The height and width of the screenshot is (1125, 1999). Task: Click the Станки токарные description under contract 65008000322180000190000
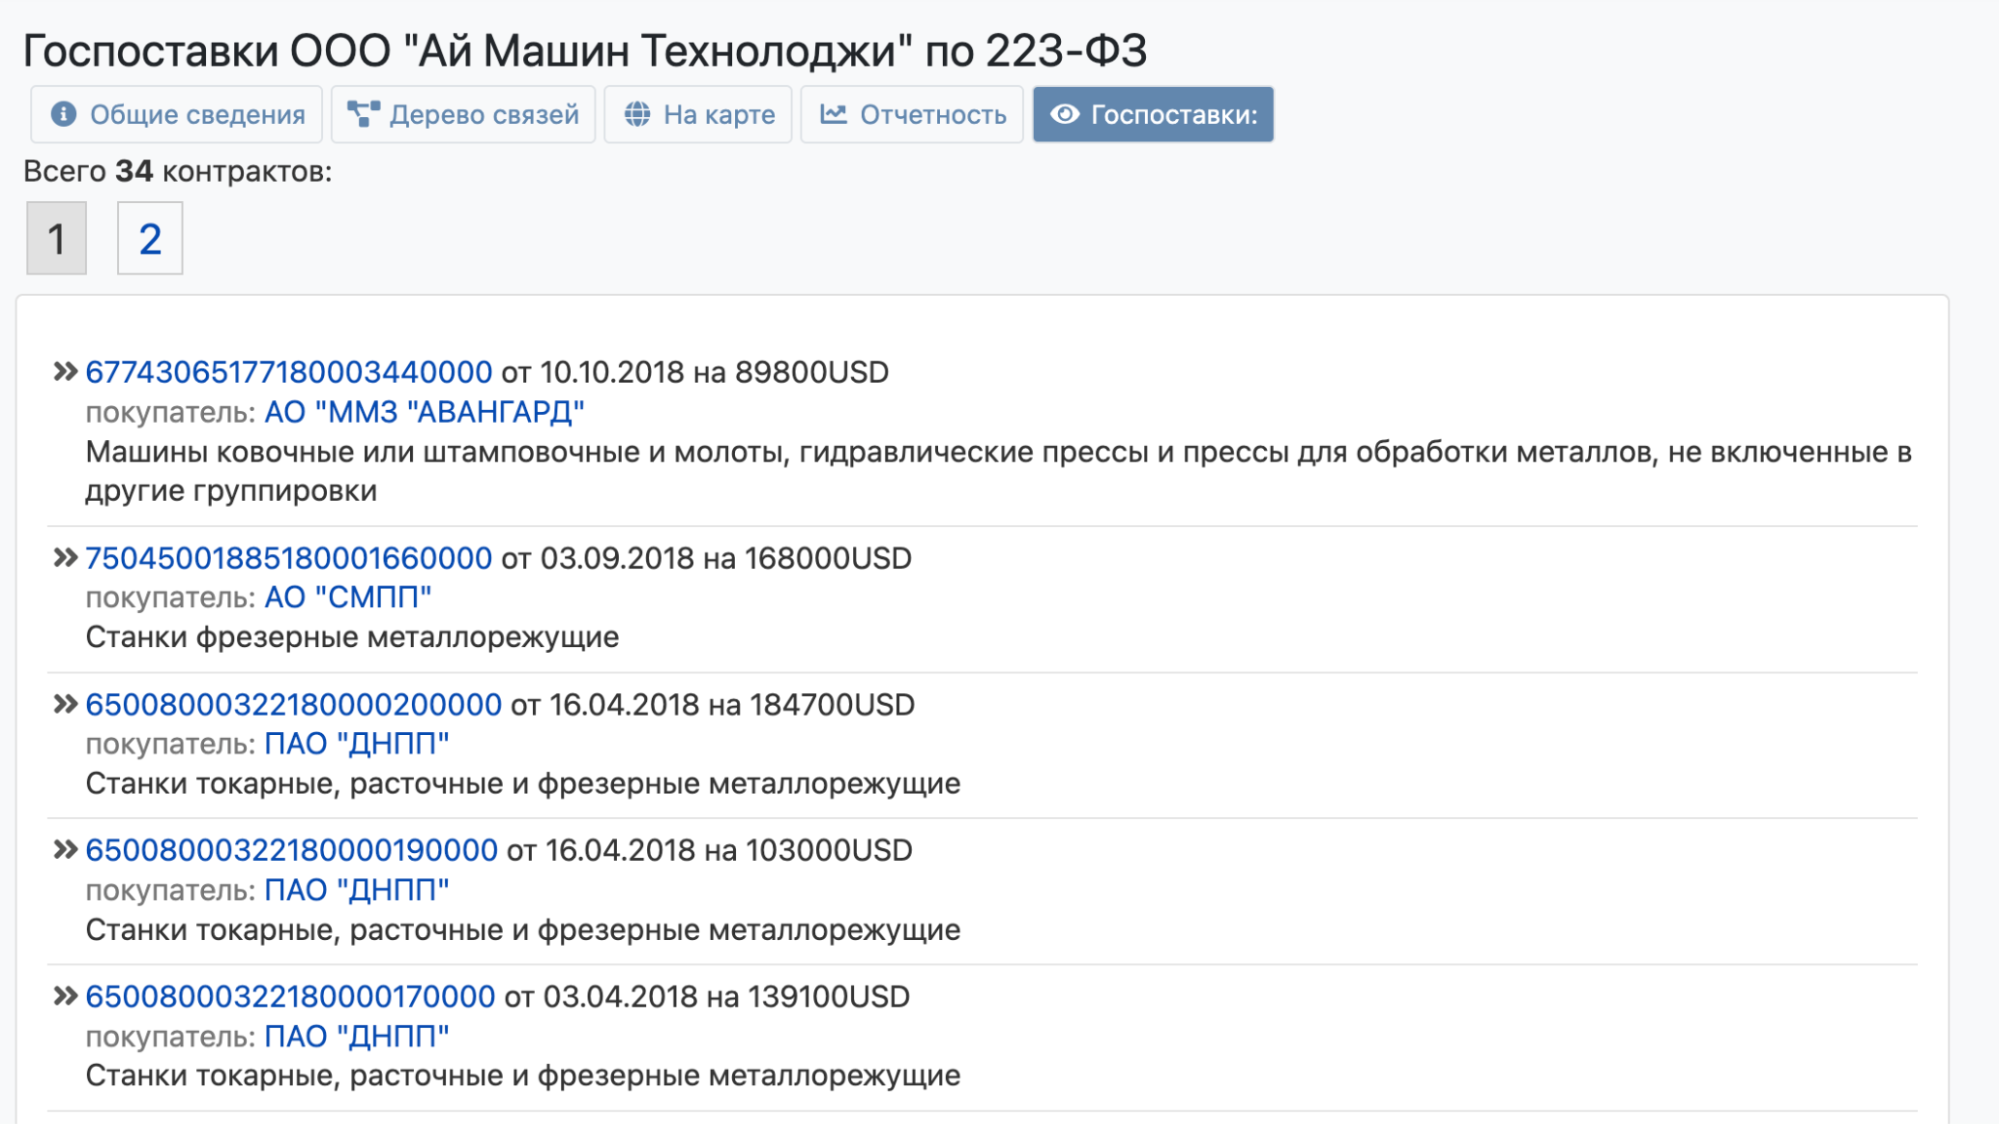coord(523,929)
